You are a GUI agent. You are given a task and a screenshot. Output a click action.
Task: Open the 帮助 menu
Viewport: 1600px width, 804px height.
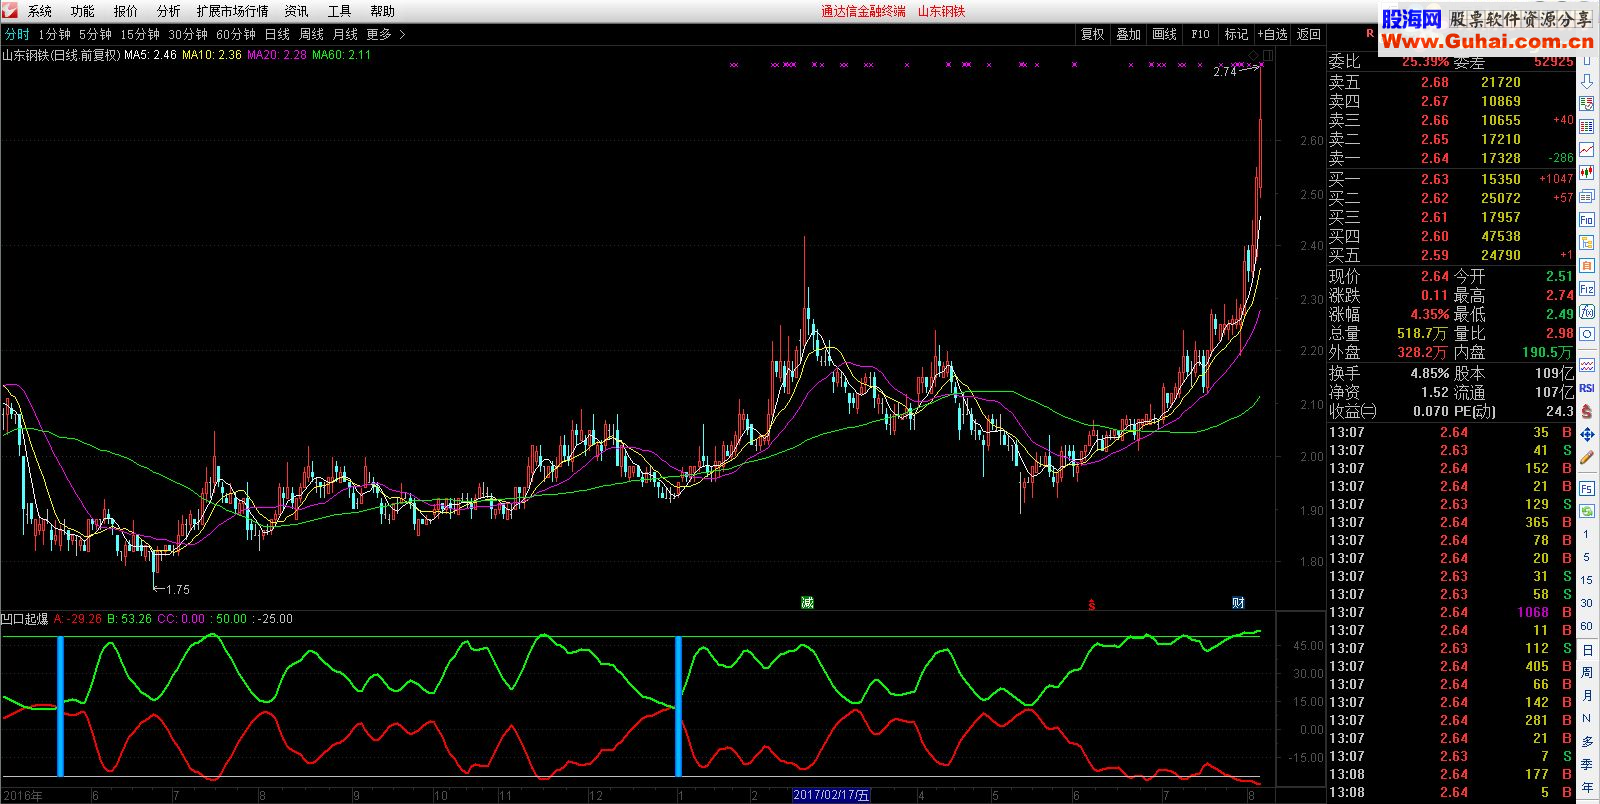382,11
